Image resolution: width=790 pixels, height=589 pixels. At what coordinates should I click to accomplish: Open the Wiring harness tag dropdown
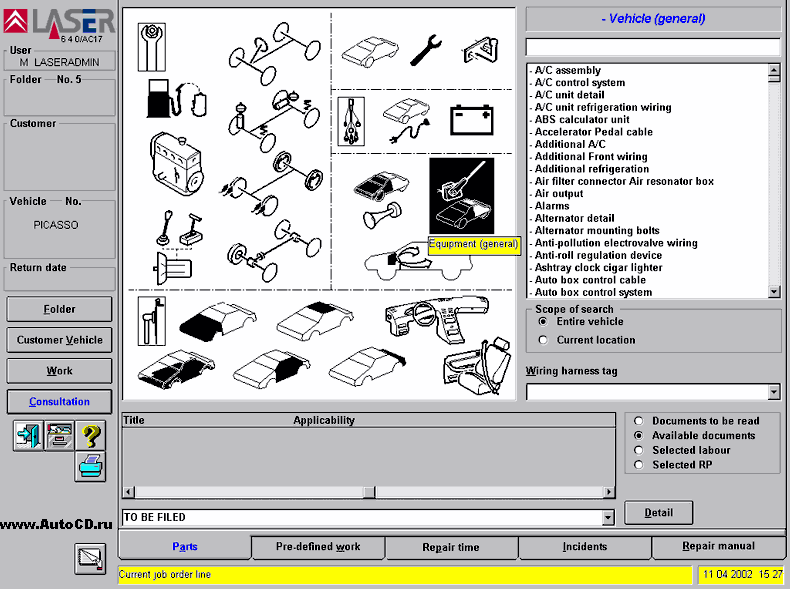[x=773, y=392]
